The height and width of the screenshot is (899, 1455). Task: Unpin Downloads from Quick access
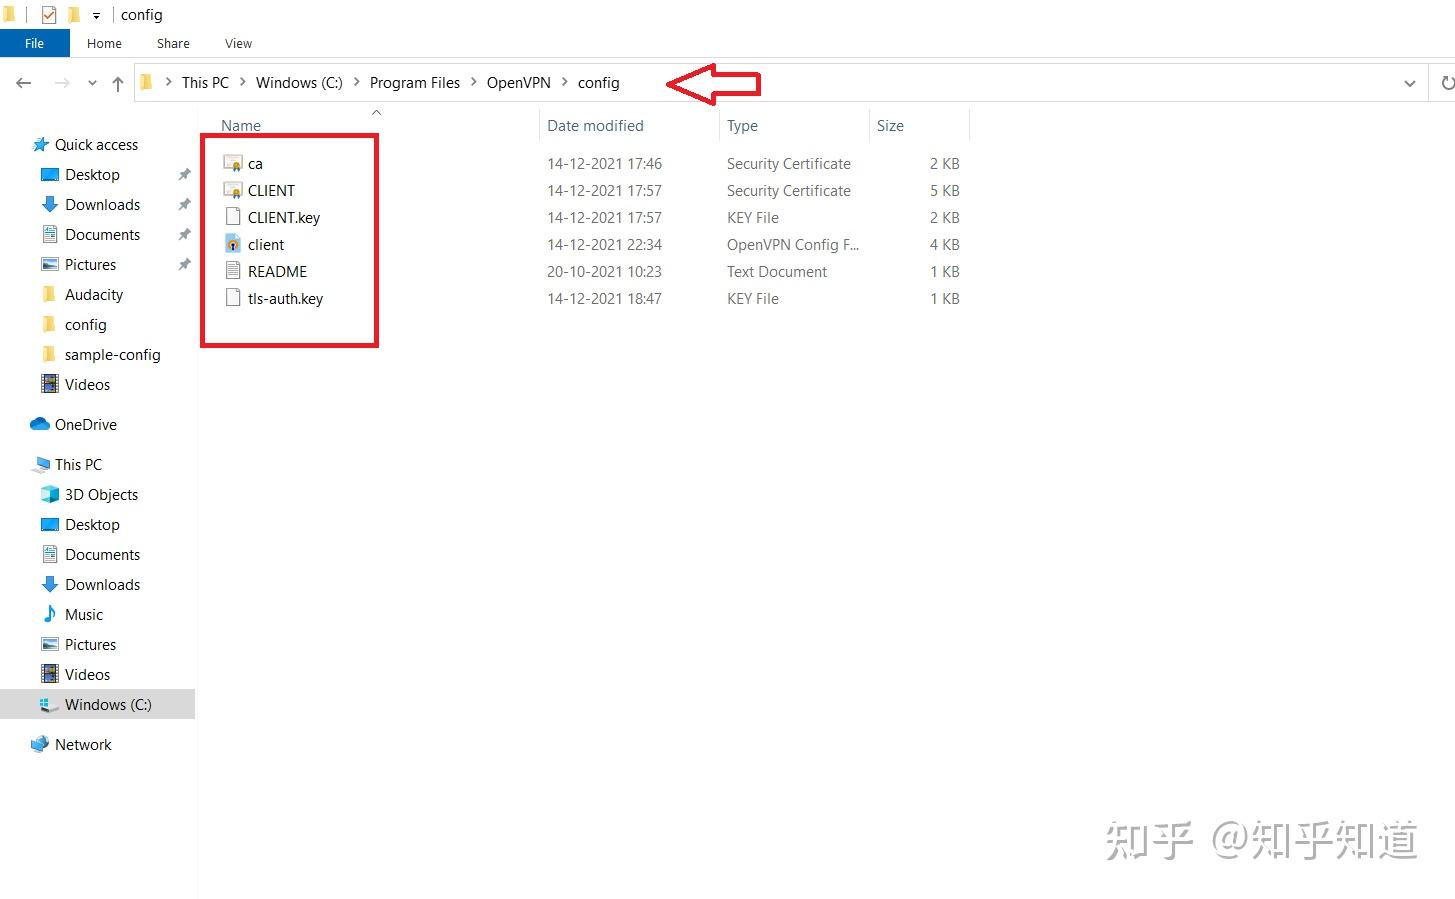coord(183,204)
